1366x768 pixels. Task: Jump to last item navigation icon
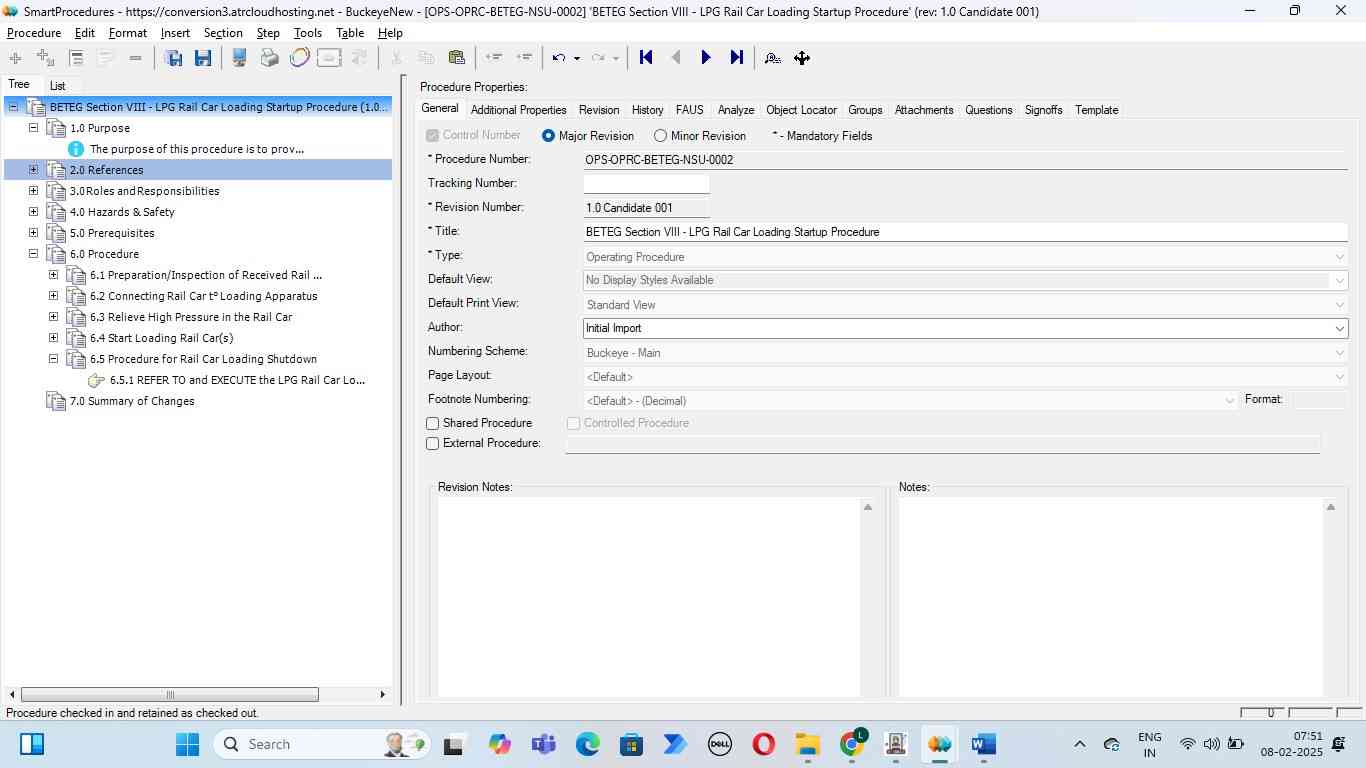tap(737, 58)
